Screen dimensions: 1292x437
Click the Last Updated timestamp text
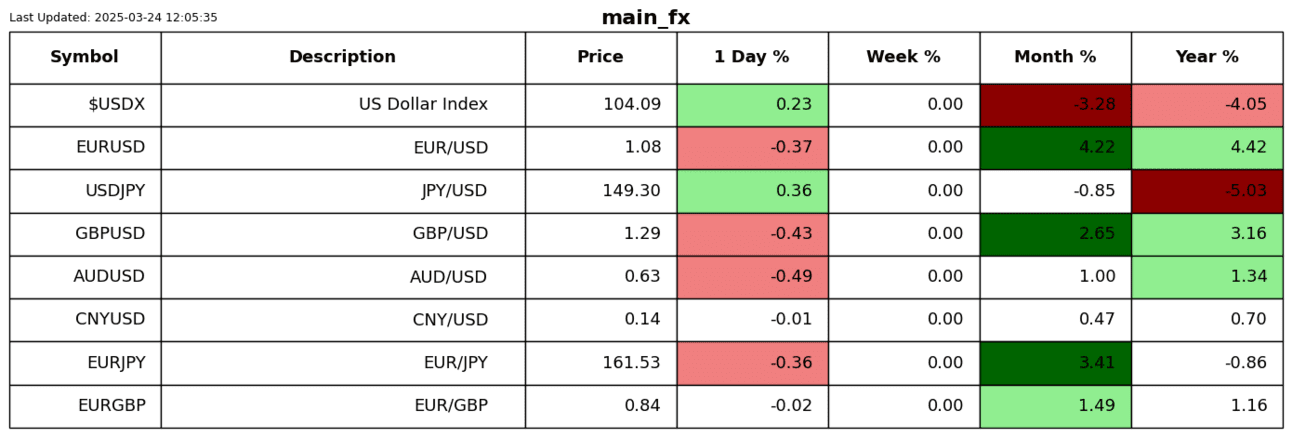click(x=113, y=17)
